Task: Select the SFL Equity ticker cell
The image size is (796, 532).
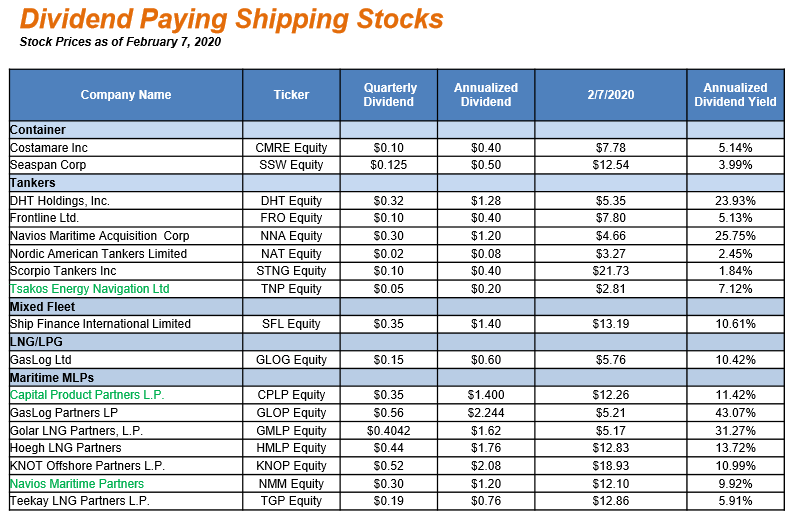Action: point(291,324)
